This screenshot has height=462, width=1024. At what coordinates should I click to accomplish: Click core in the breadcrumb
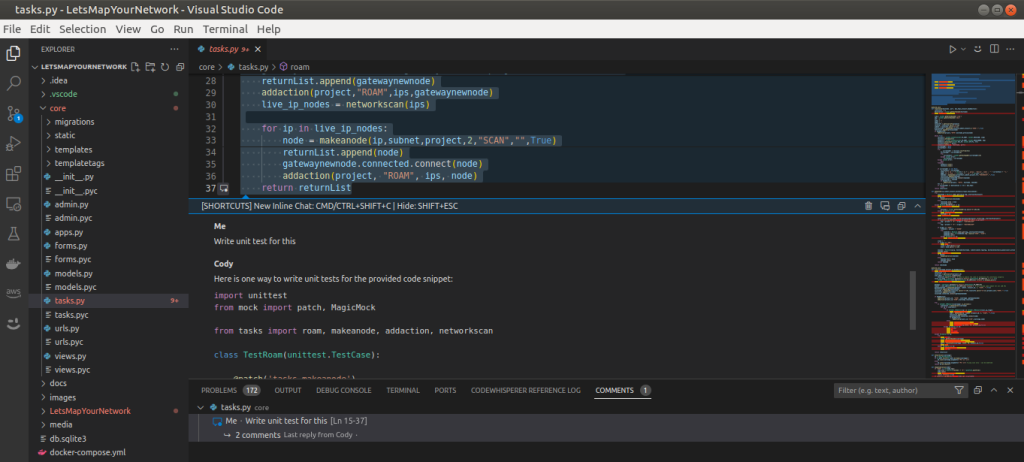pos(206,67)
